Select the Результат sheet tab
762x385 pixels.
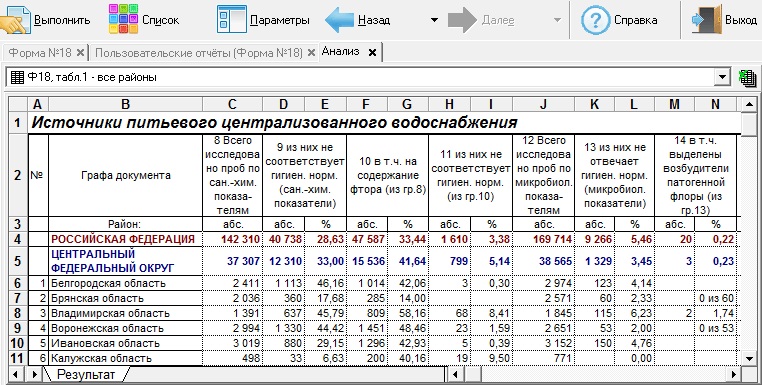86,375
